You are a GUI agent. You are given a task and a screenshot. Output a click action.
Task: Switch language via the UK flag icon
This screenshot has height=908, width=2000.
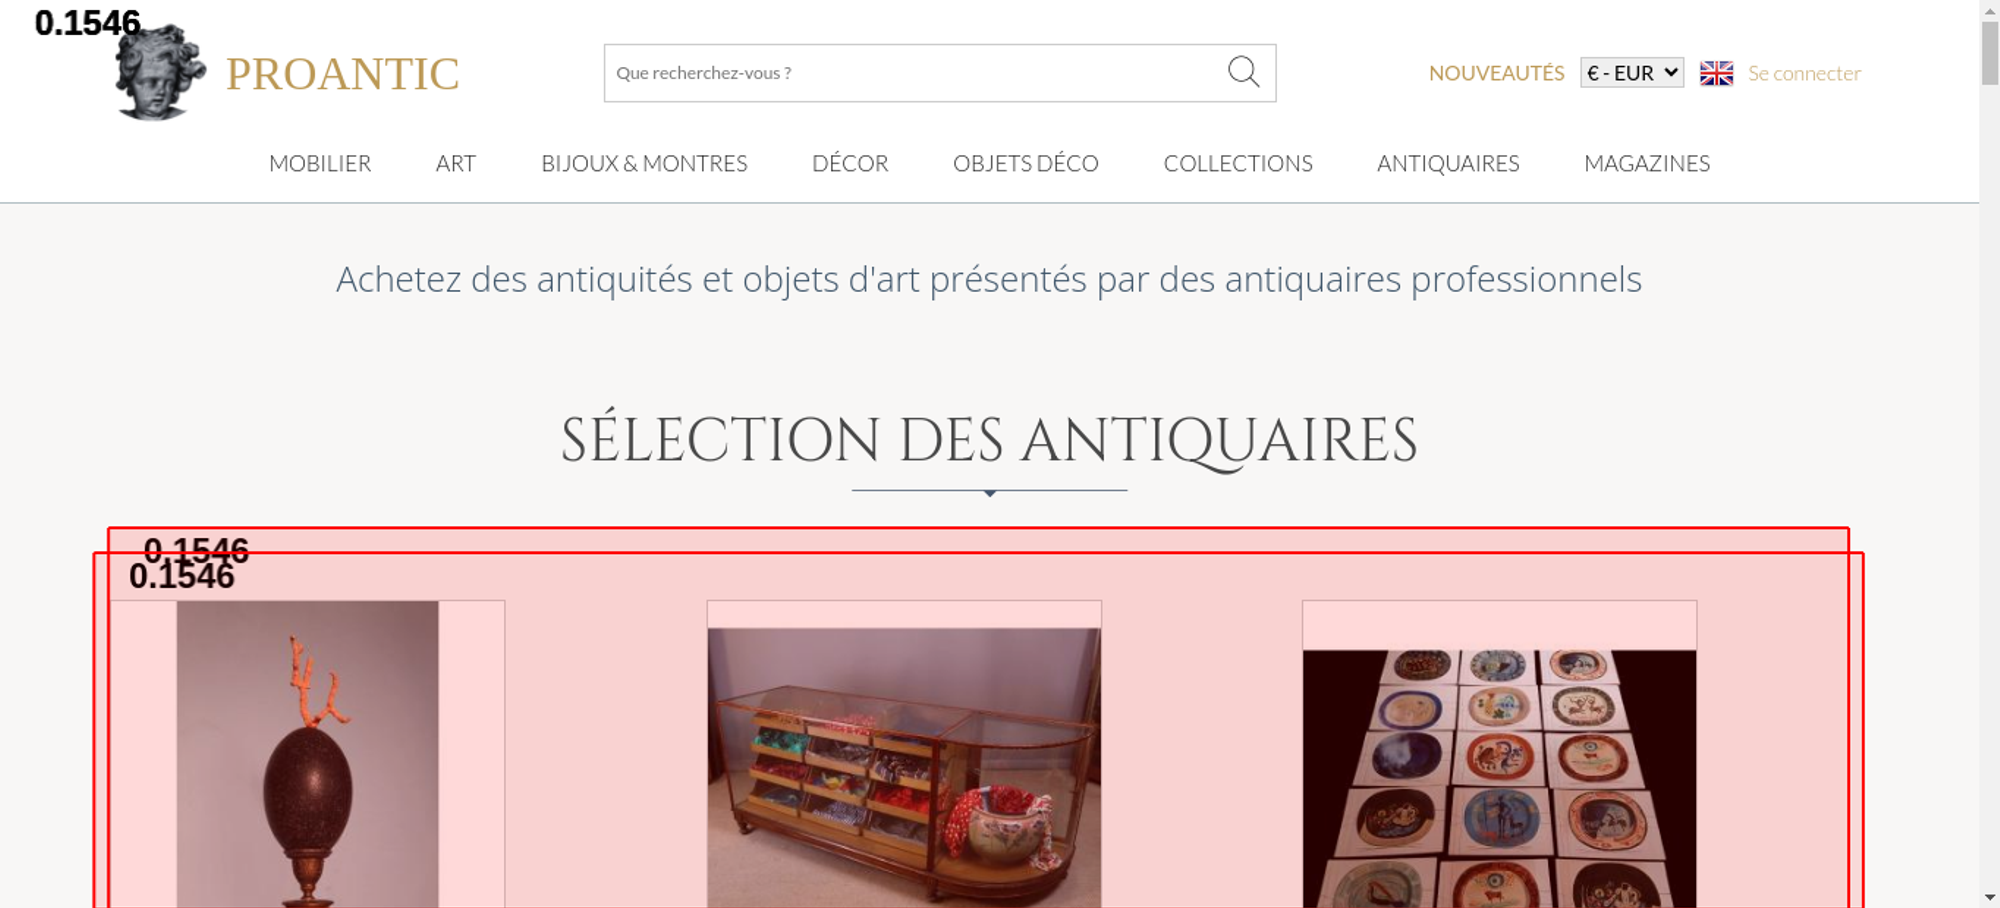click(1716, 73)
